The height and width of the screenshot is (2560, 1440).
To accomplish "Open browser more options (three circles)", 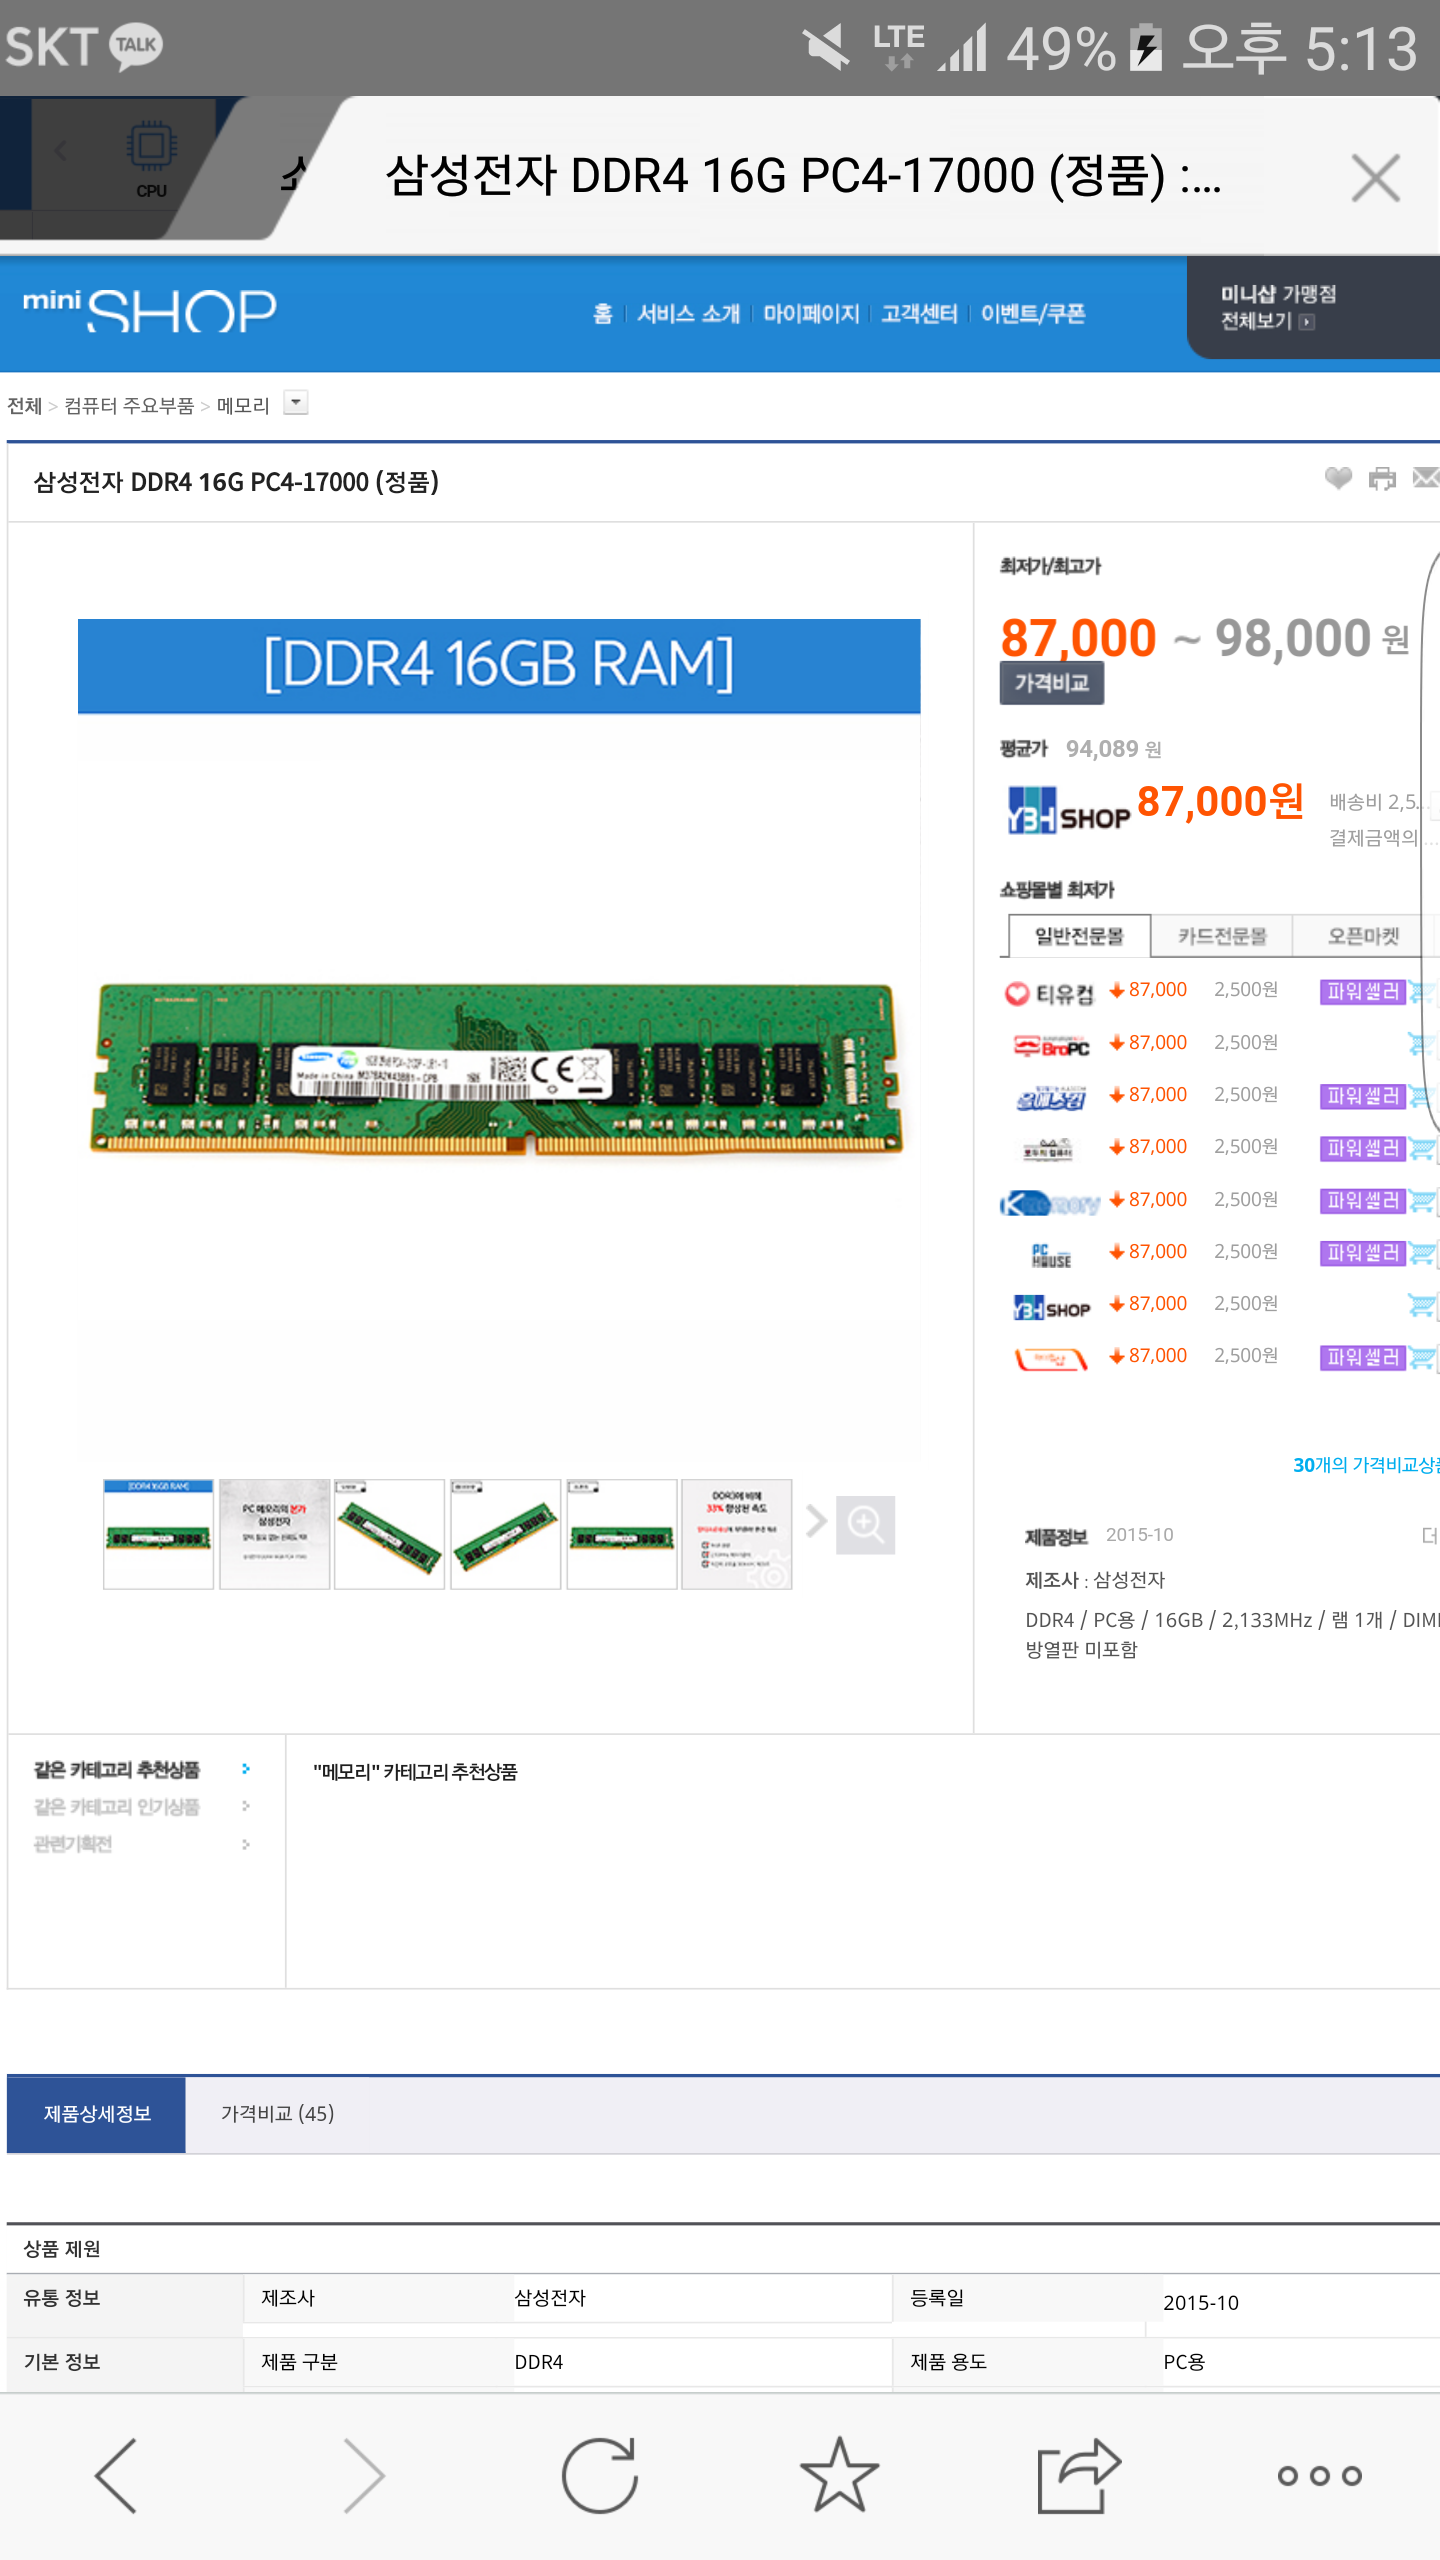I will click(x=1320, y=2476).
